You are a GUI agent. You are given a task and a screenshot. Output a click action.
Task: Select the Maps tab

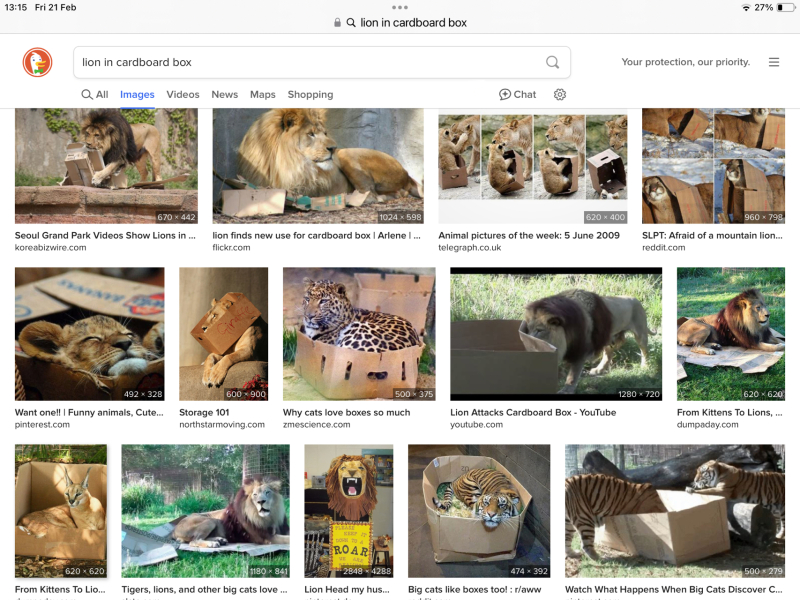point(263,94)
